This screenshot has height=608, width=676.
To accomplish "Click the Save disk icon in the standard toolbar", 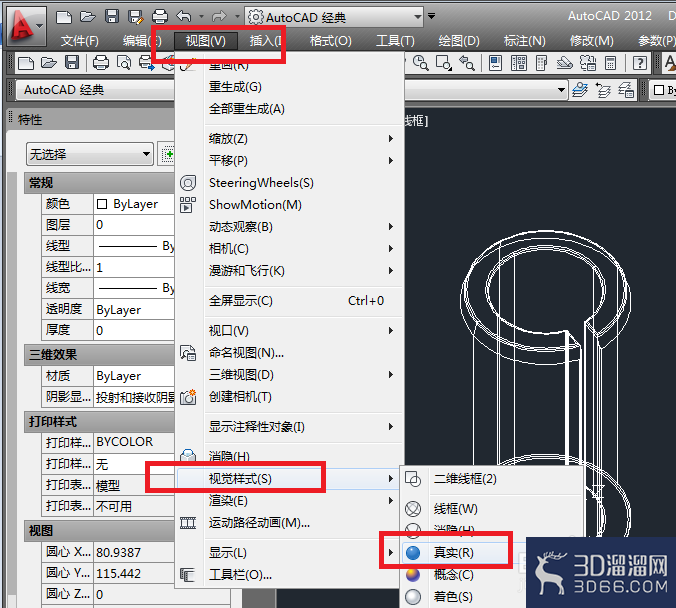I will 72,63.
